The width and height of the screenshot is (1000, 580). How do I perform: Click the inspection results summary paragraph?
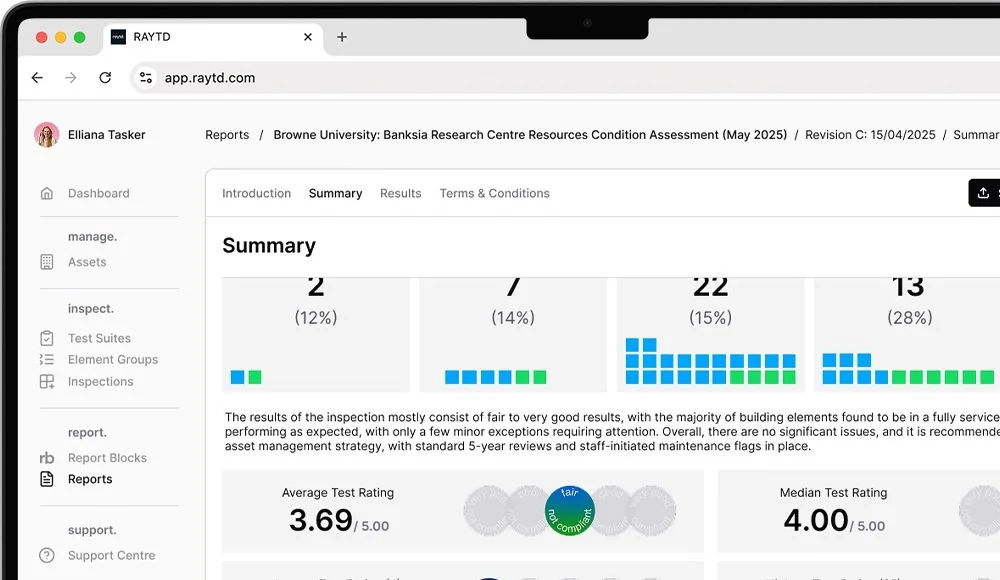point(612,431)
